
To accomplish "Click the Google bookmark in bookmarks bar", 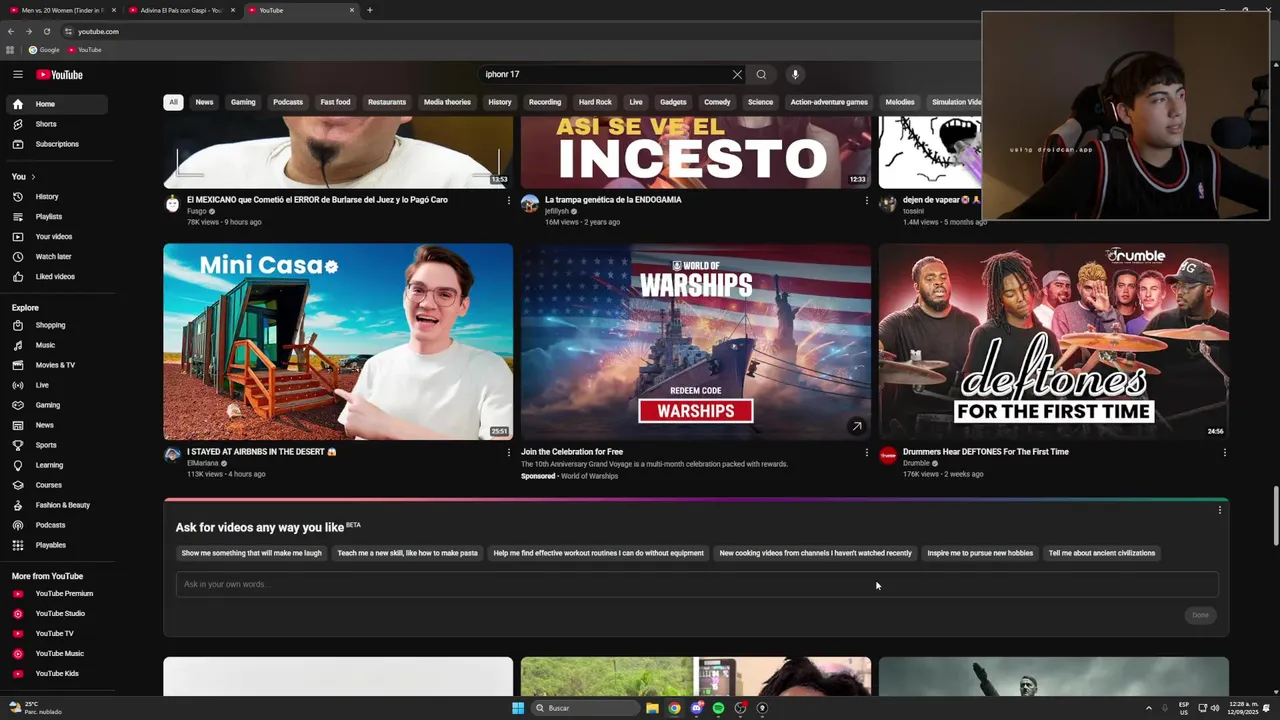I will pos(44,50).
